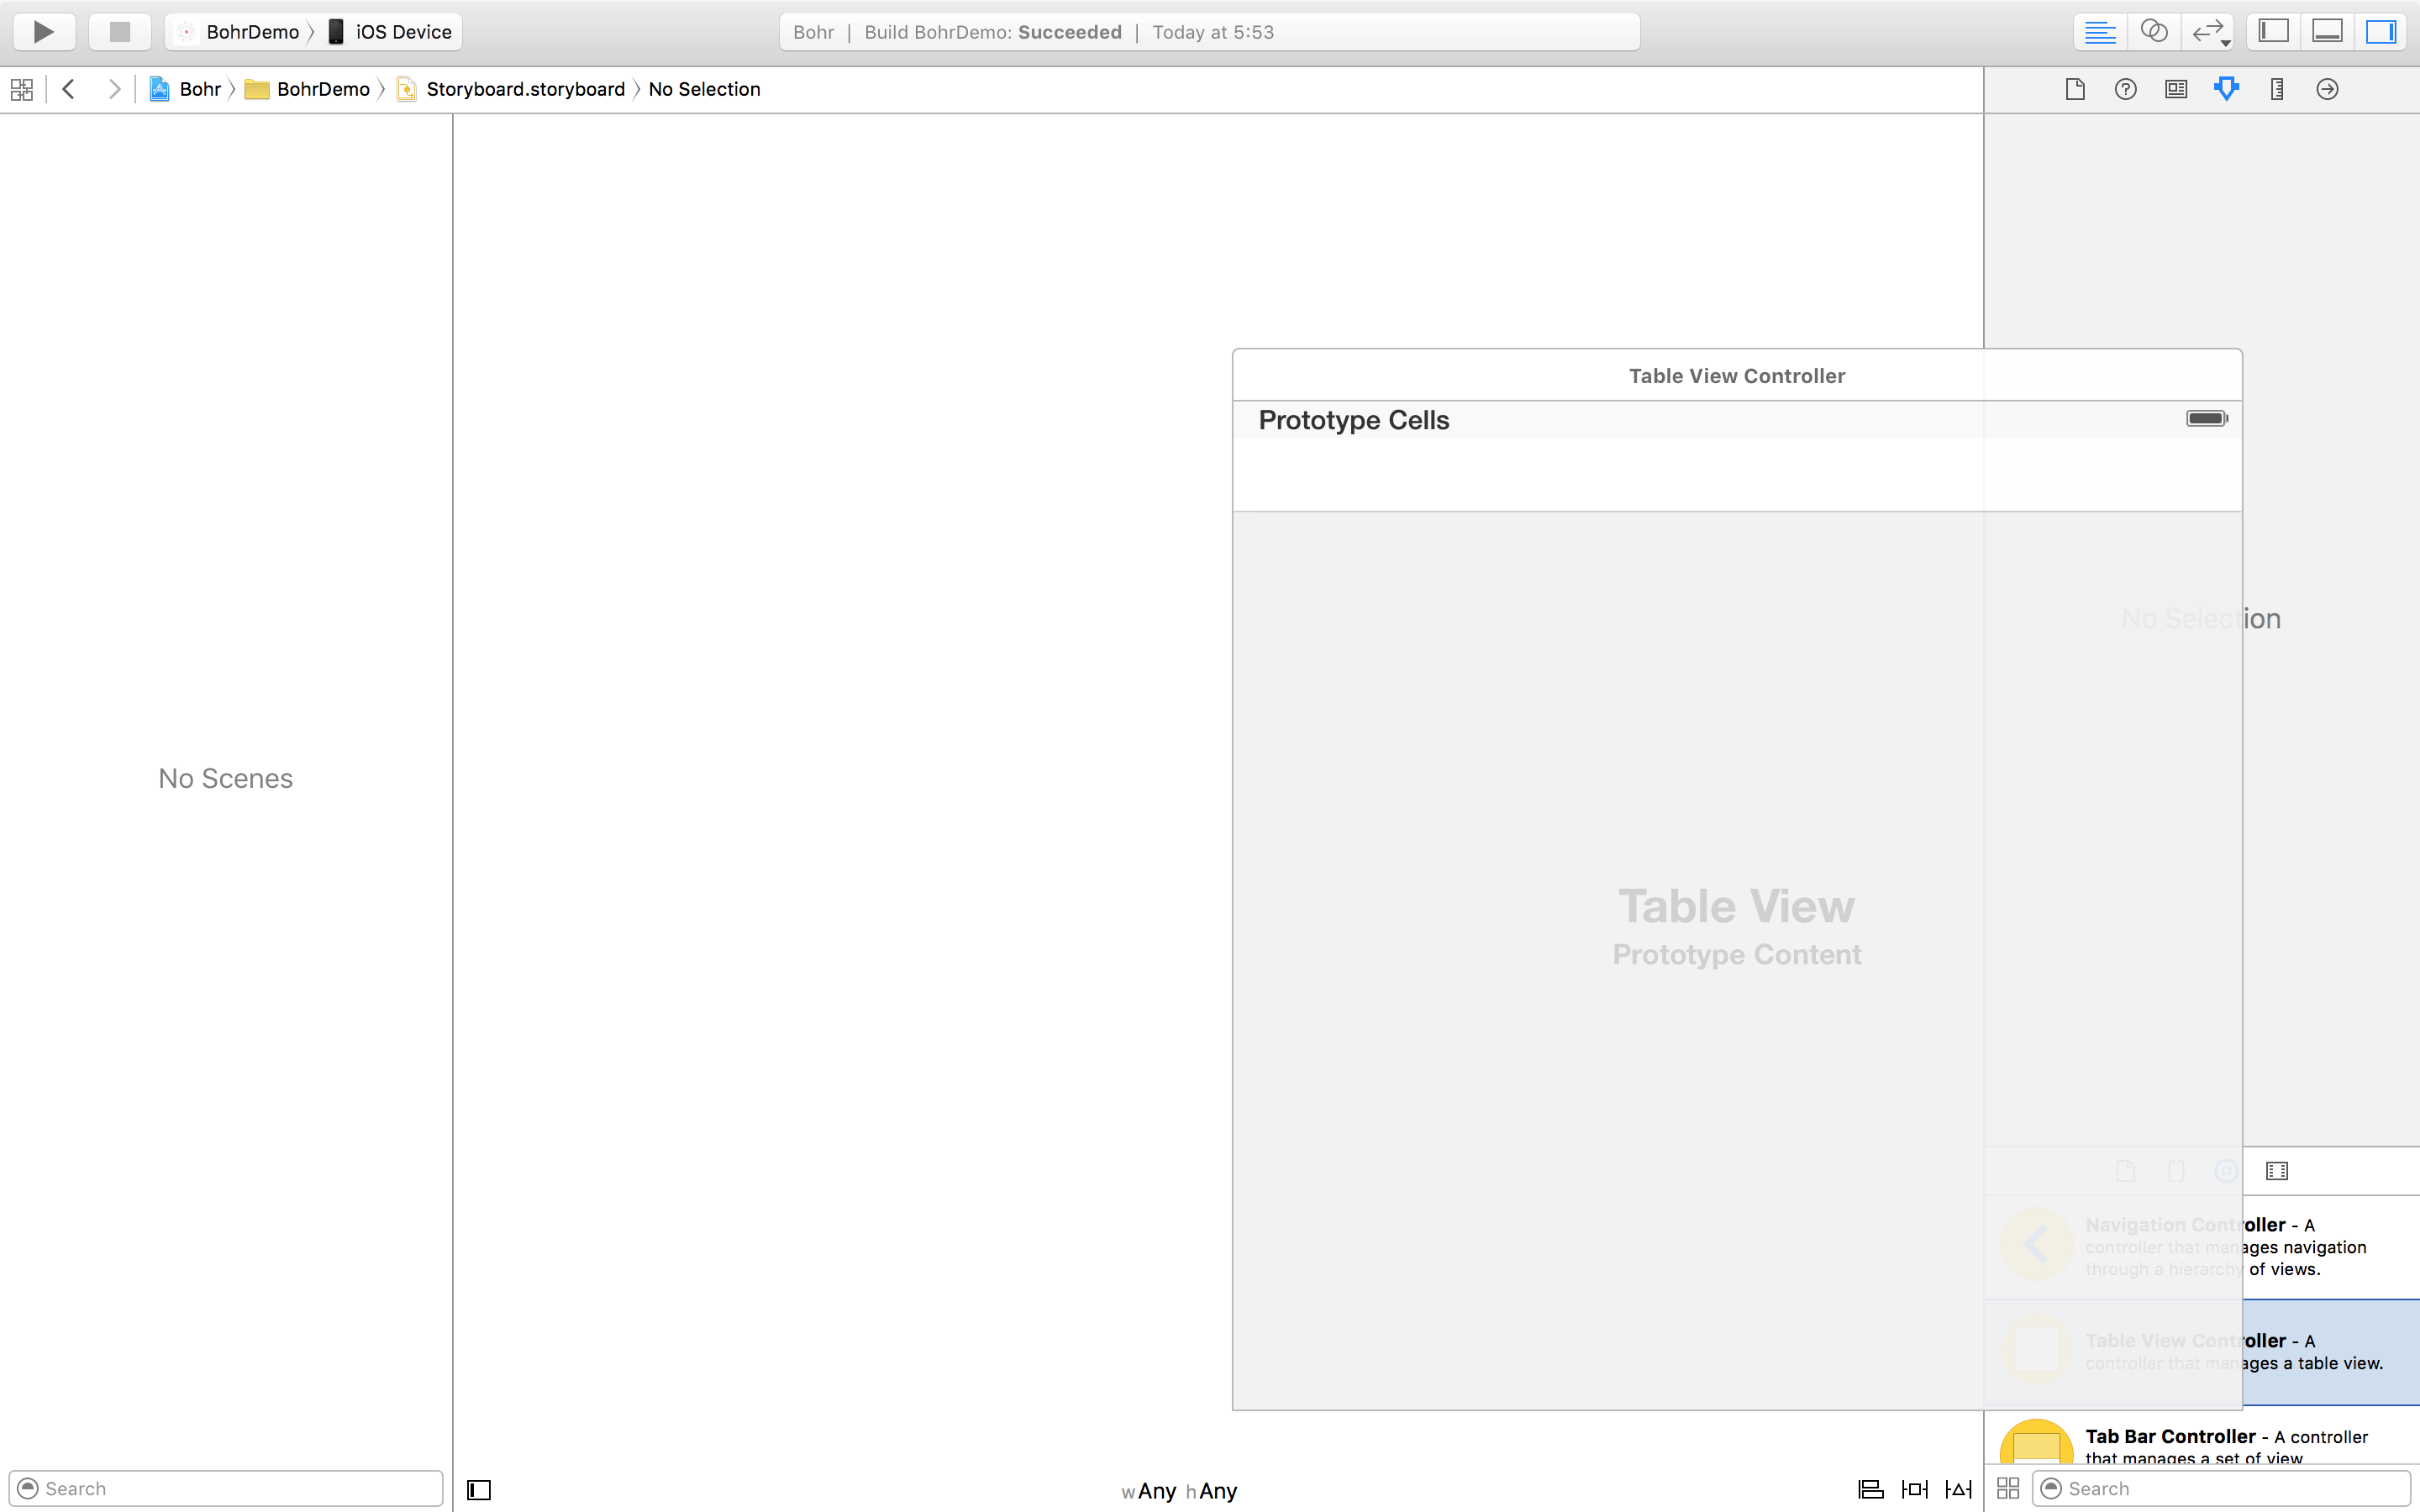This screenshot has width=2420, height=1512.
Task: Open the Assistant editor
Action: (2154, 32)
